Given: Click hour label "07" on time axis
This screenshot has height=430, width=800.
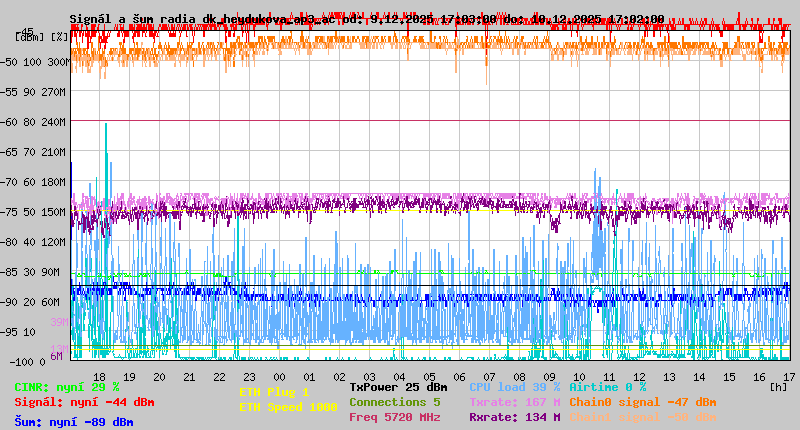Looking at the screenshot, I should 490,377.
